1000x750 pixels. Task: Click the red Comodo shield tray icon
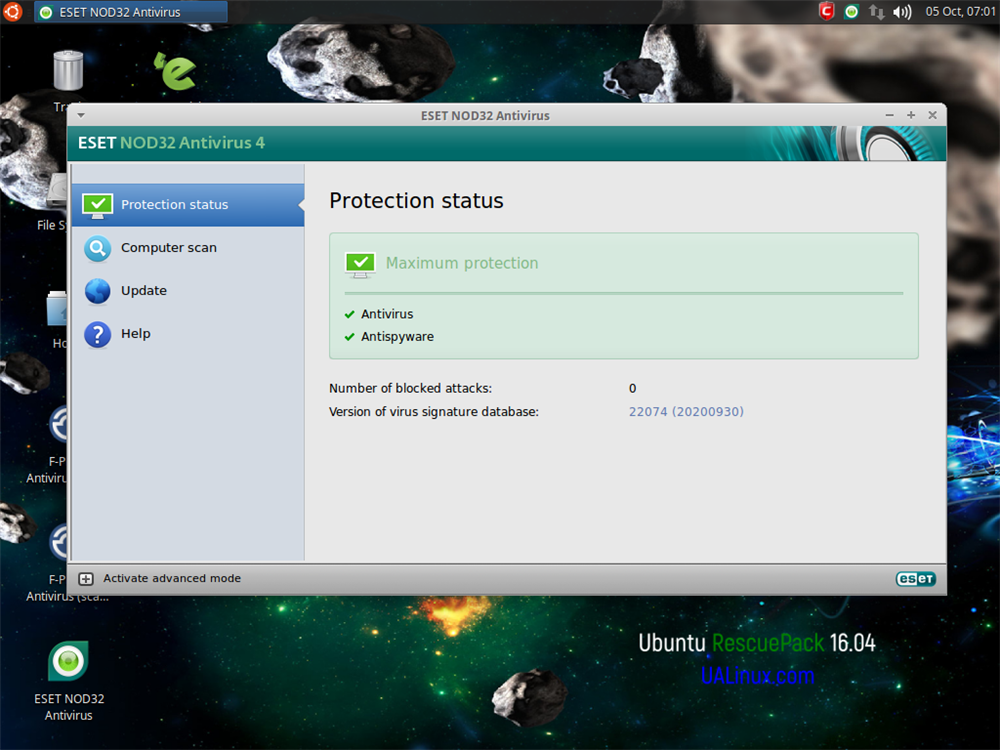827,11
